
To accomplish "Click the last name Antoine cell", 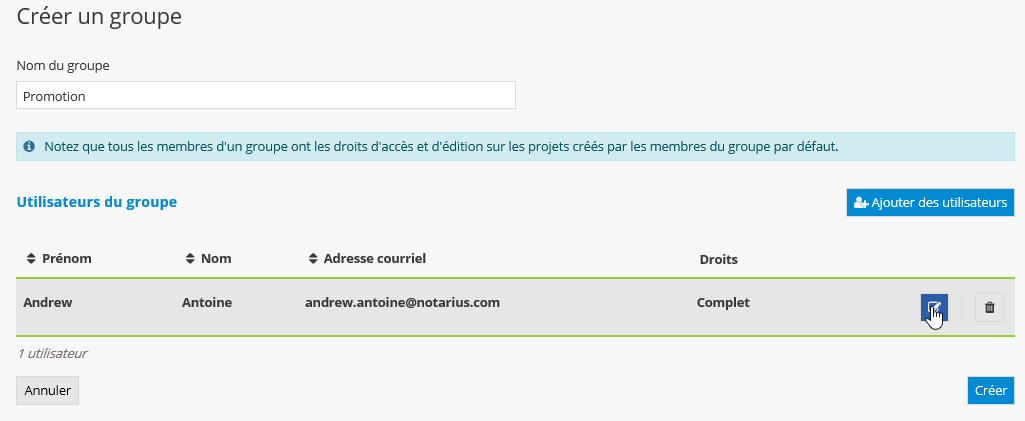I will click(x=207, y=302).
